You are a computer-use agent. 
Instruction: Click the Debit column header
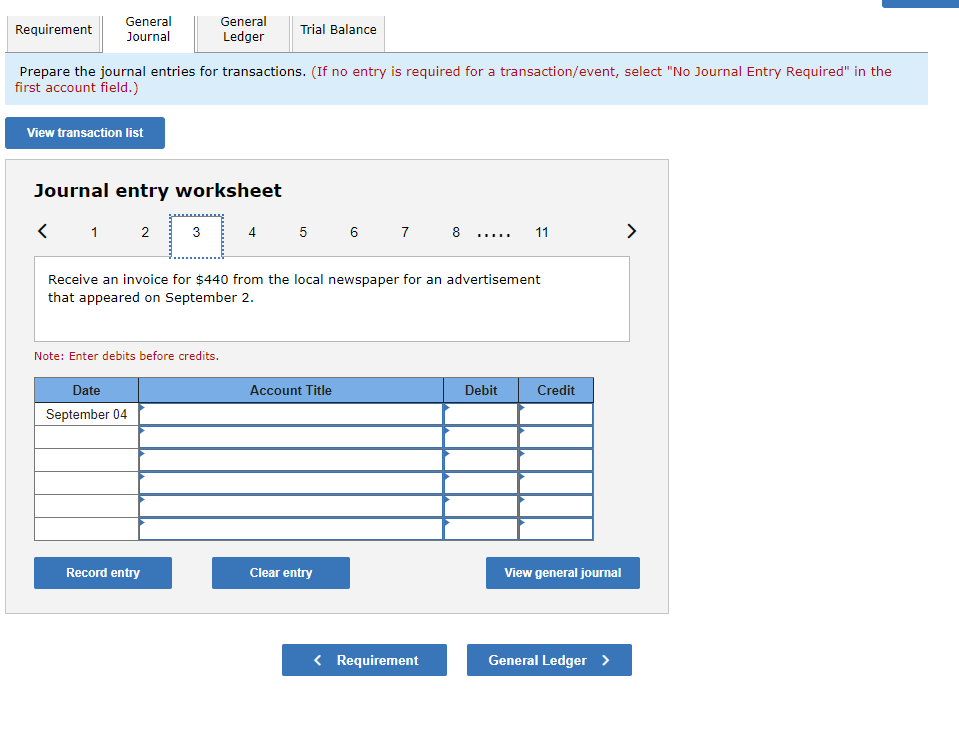coord(481,390)
